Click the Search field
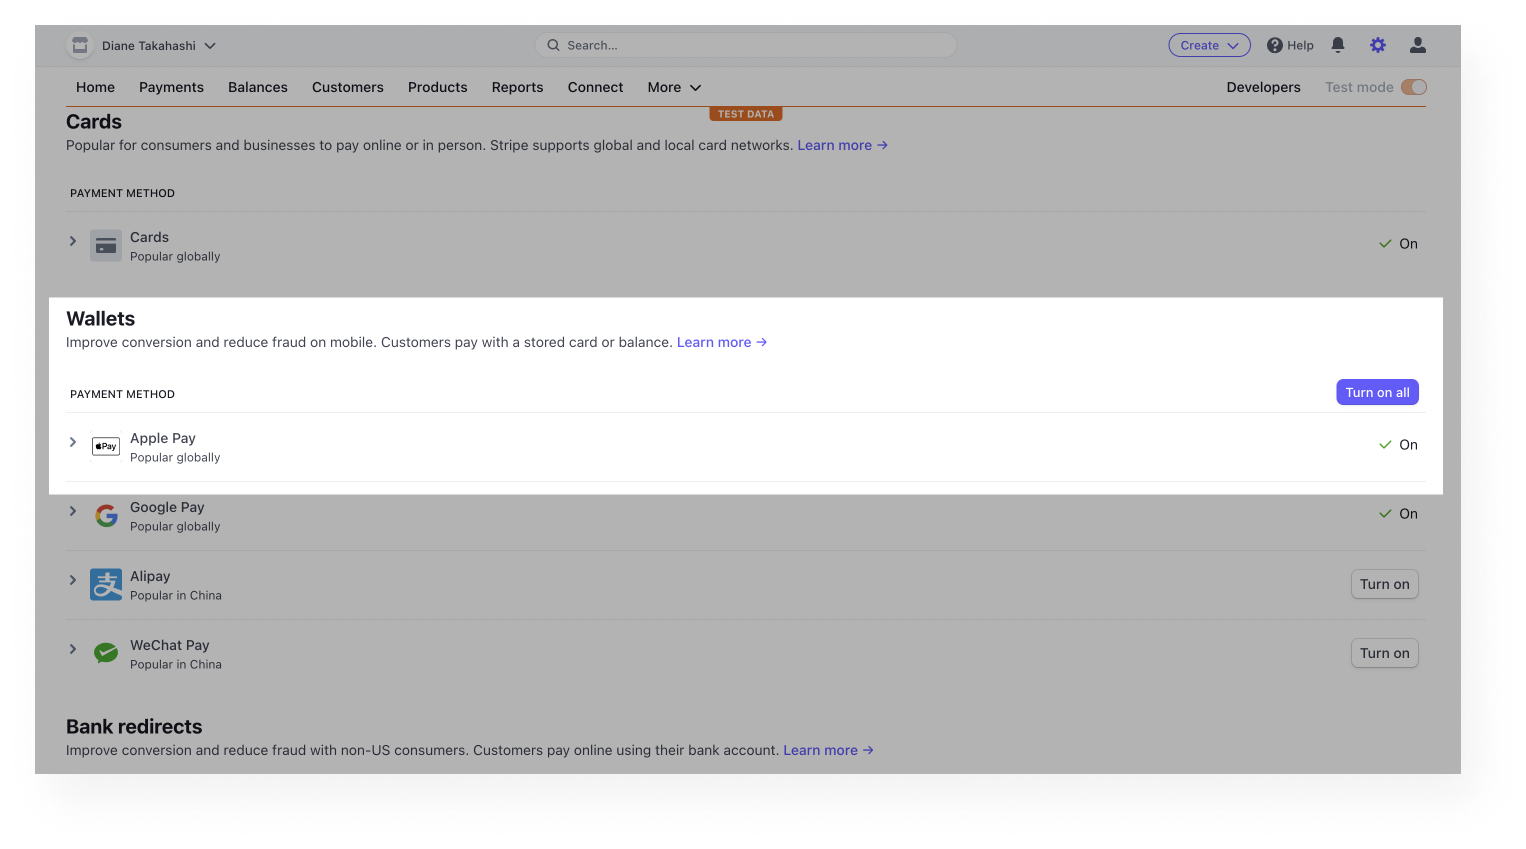 click(745, 45)
